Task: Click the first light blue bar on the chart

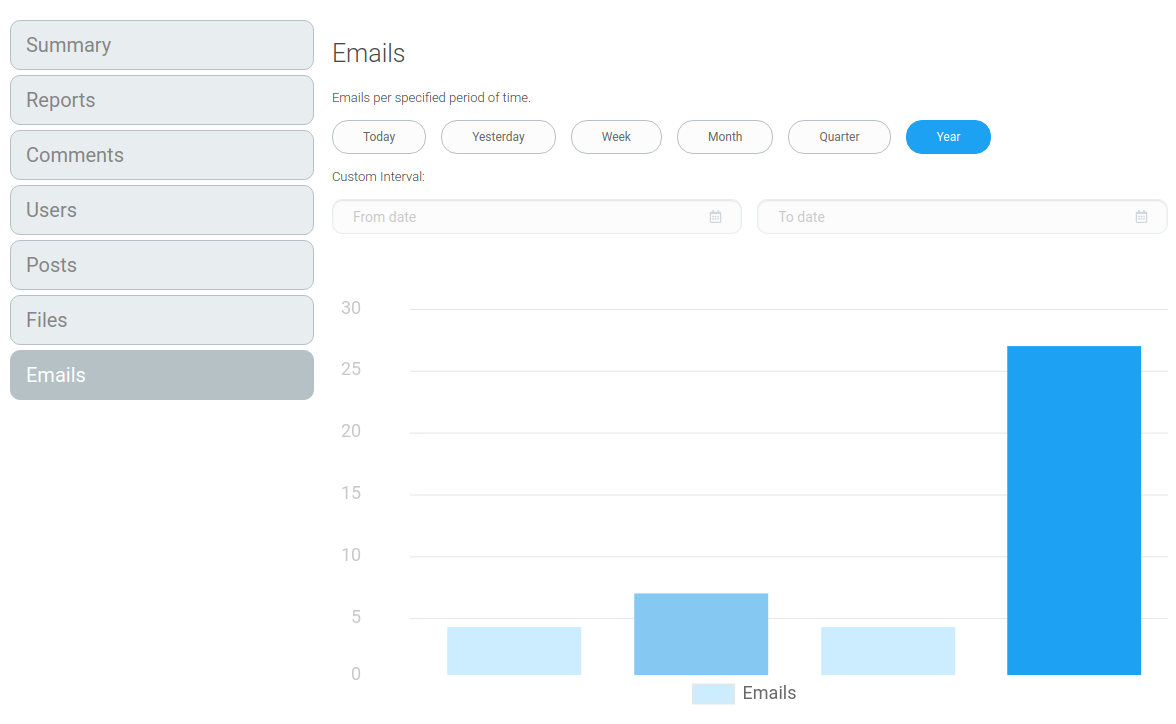Action: click(514, 651)
